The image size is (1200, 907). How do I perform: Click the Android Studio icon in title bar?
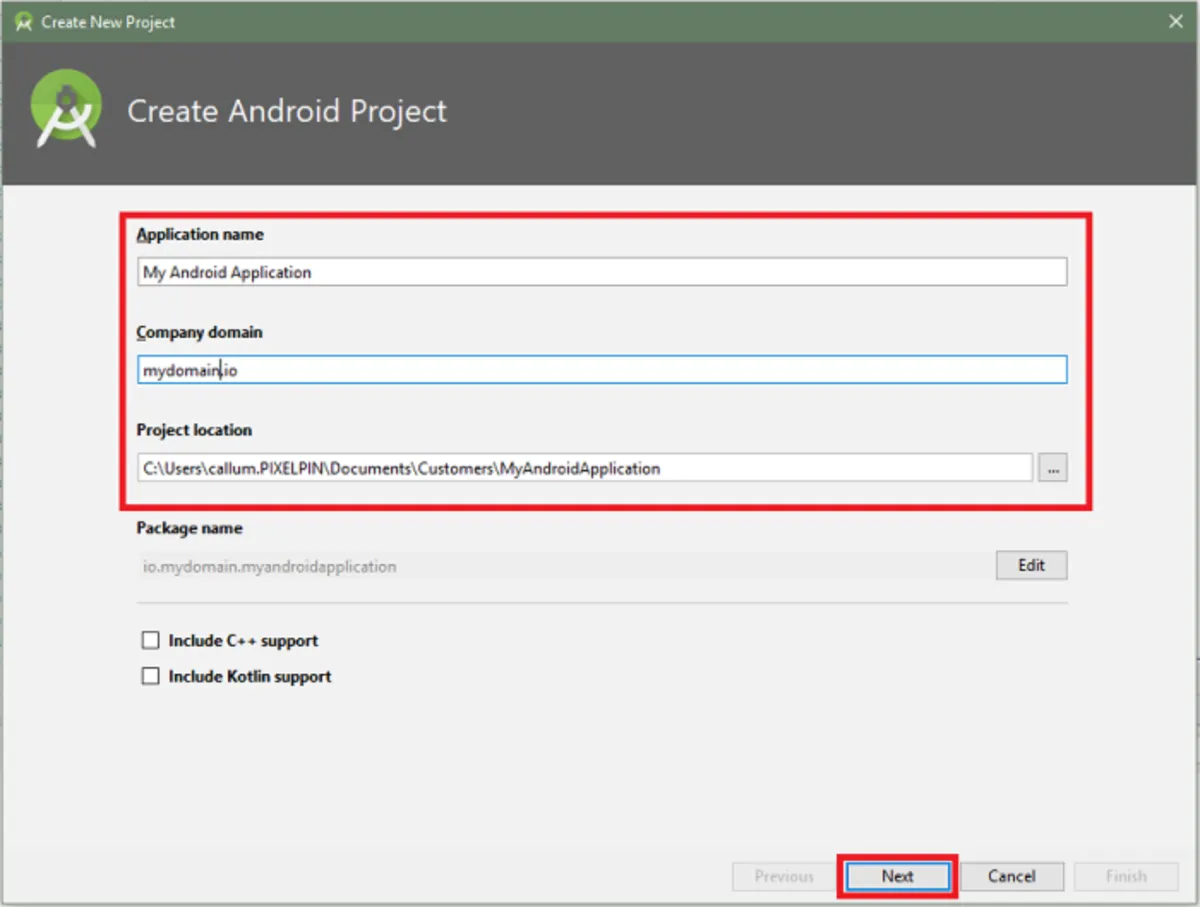[x=24, y=21]
